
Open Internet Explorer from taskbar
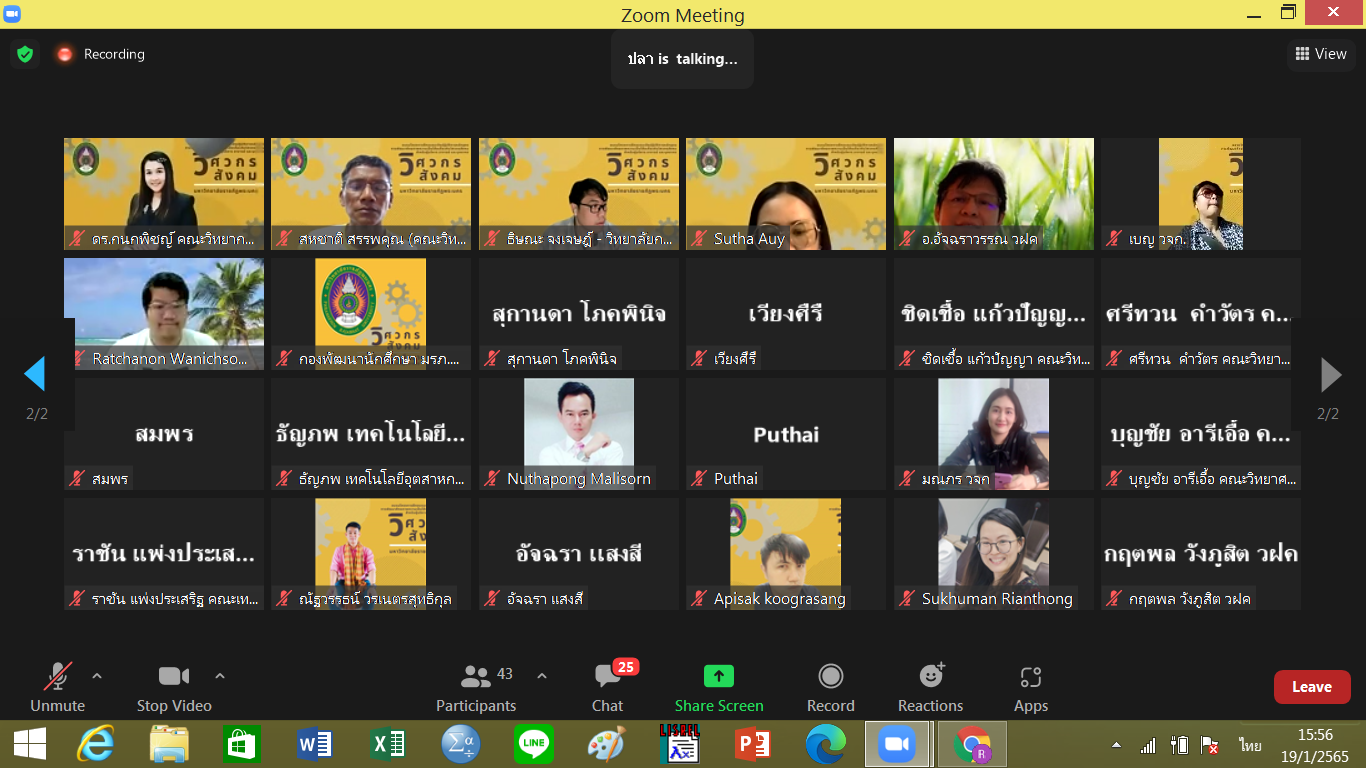pos(97,744)
